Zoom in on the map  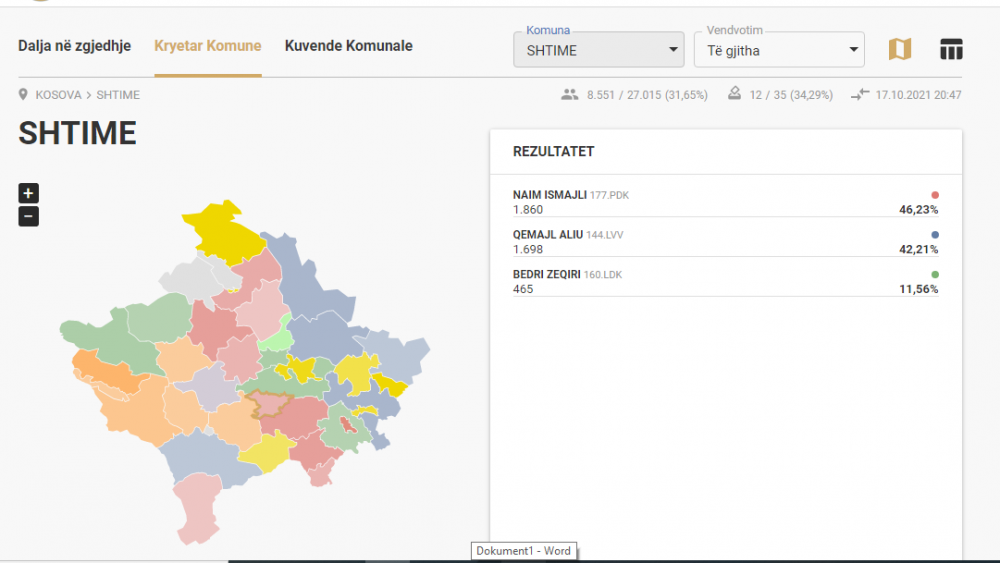pyautogui.click(x=29, y=194)
